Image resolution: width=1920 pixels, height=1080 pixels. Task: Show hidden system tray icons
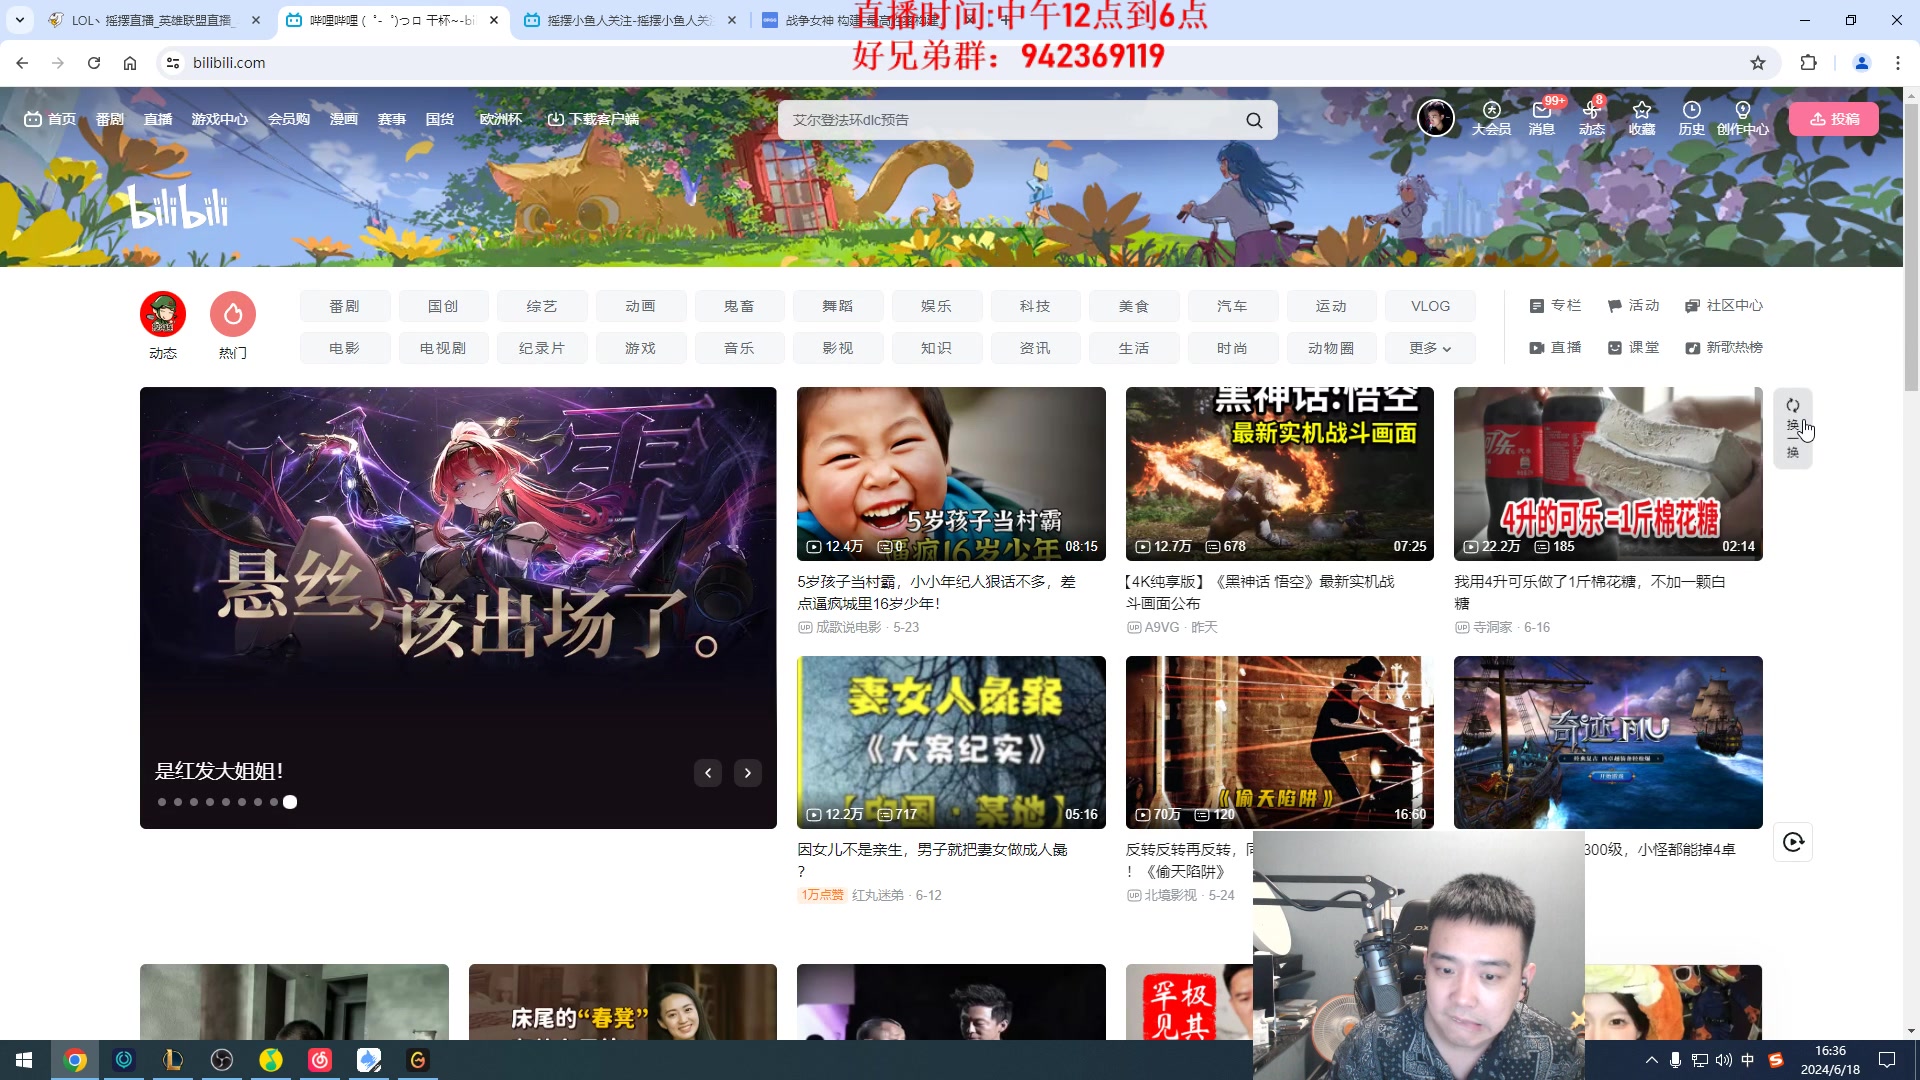pyautogui.click(x=1651, y=1060)
